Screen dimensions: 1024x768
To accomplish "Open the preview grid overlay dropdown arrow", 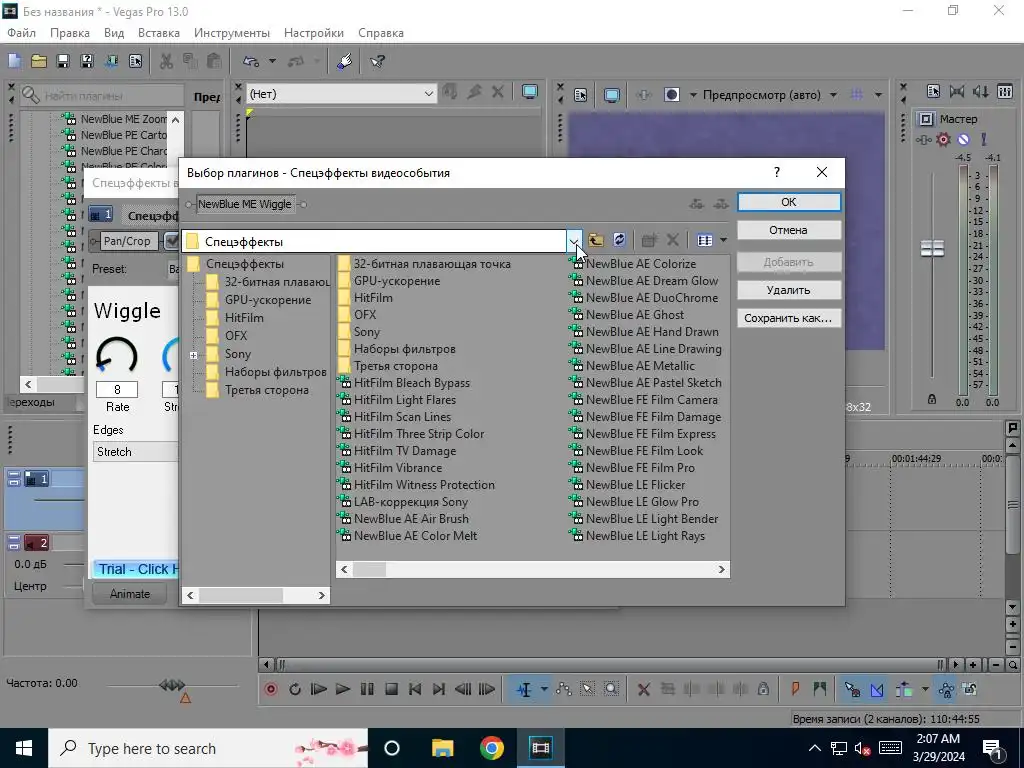I will pyautogui.click(x=878, y=95).
